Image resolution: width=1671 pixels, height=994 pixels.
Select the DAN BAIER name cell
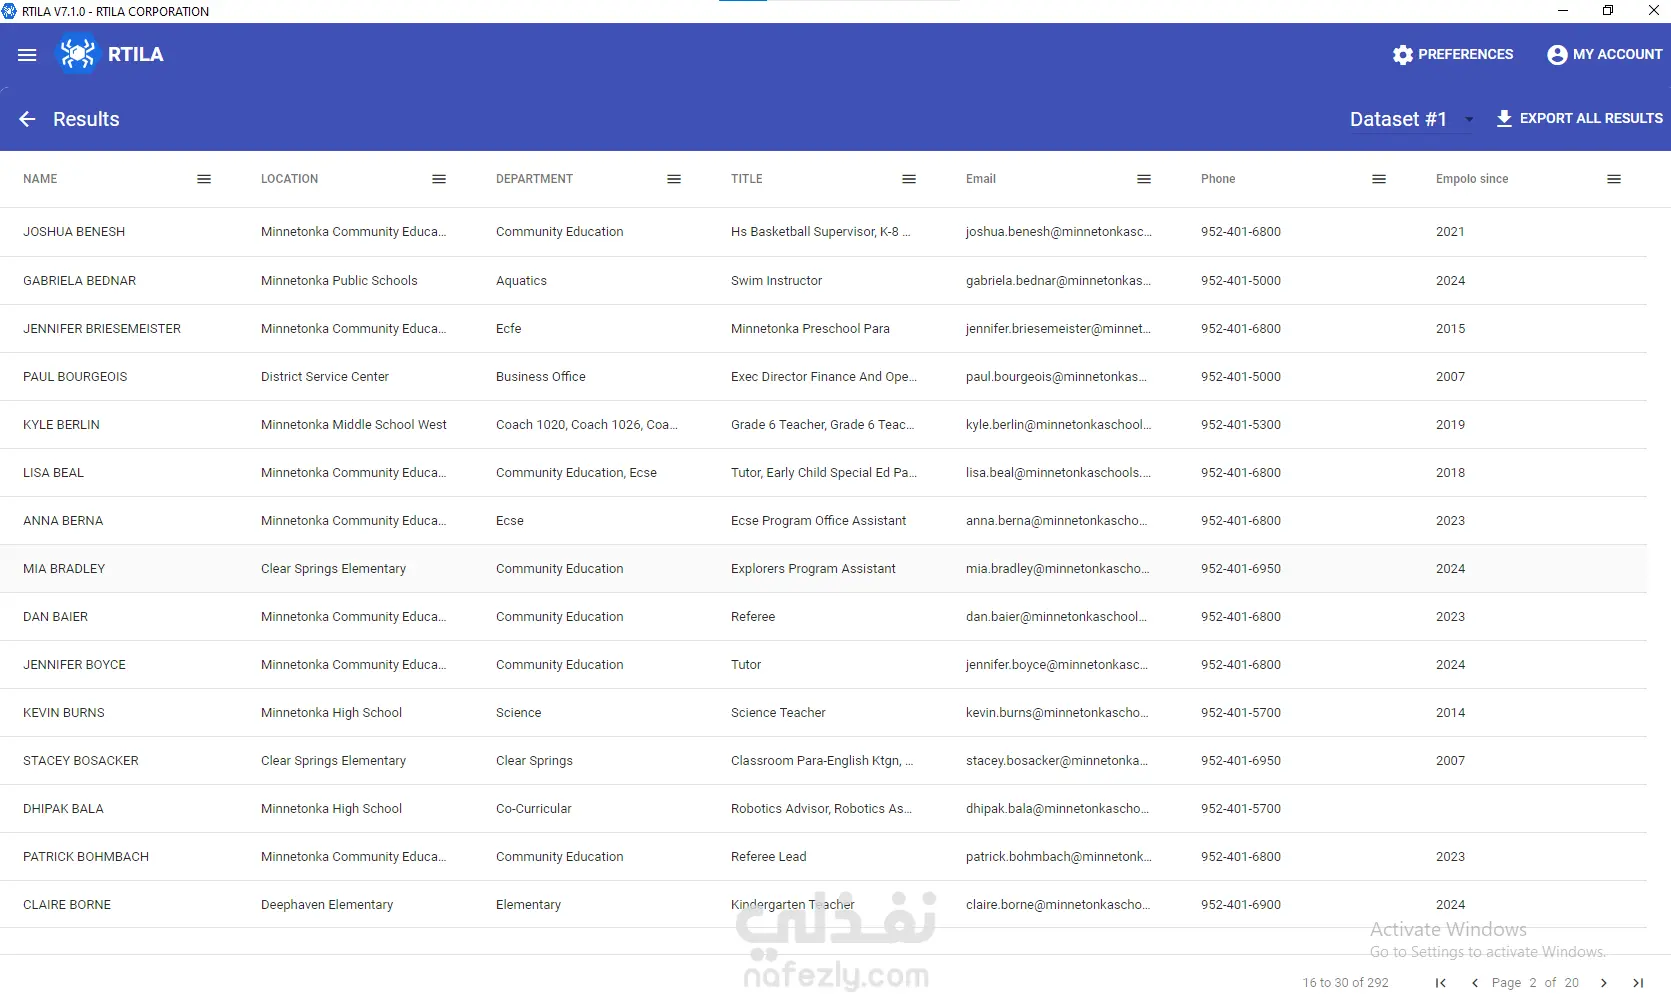[56, 617]
